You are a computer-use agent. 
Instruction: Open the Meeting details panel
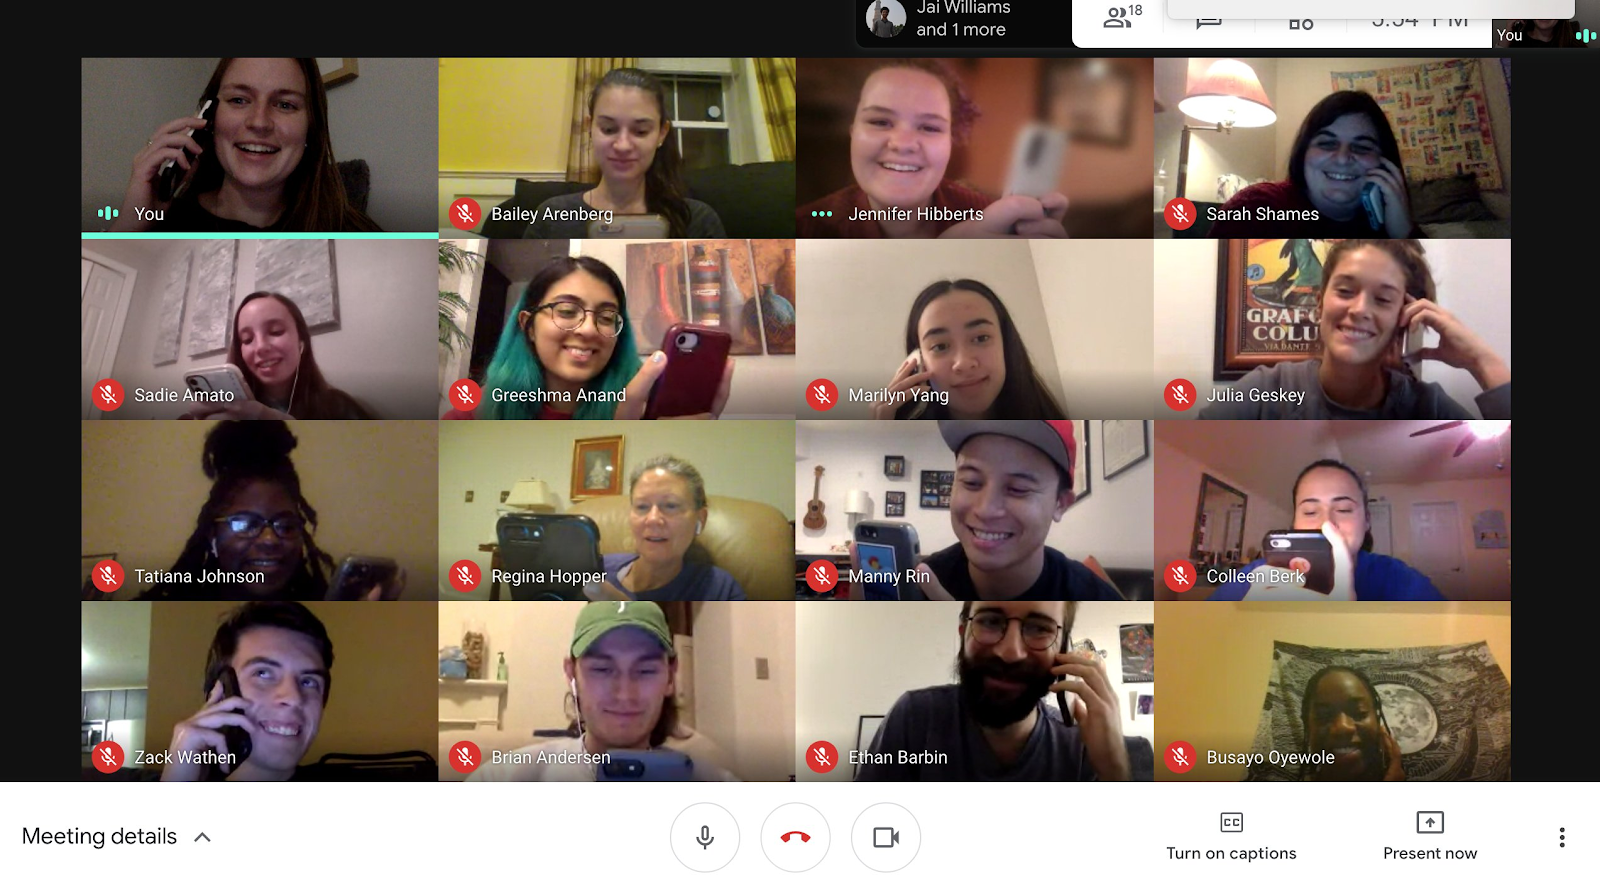click(99, 836)
